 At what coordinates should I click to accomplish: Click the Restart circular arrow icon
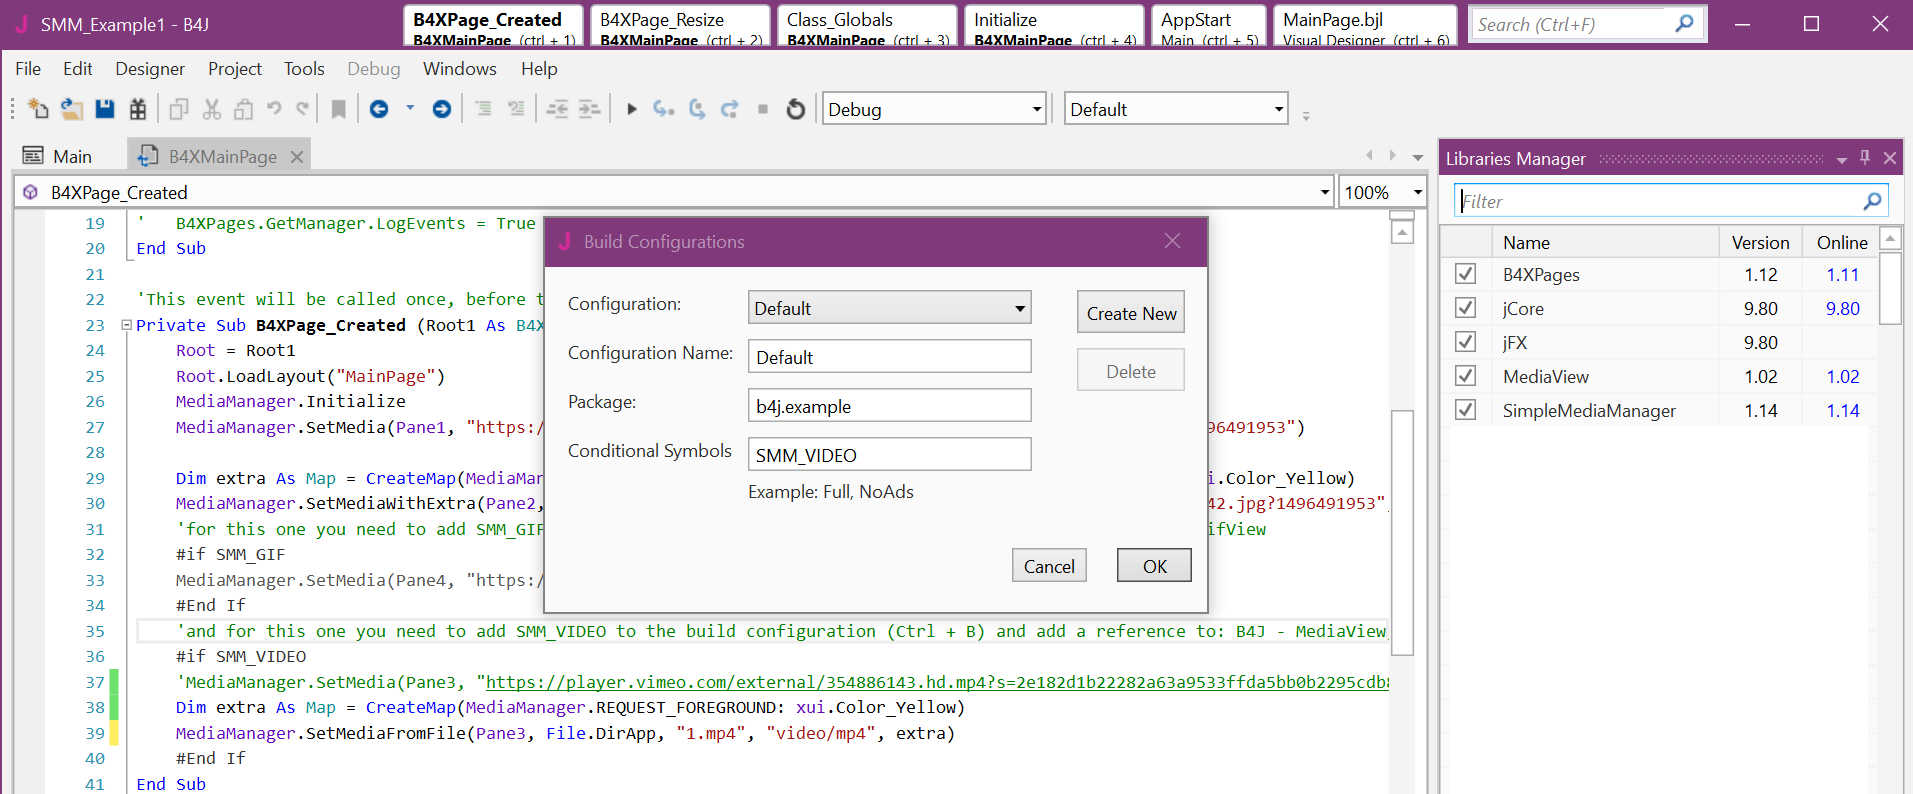pos(796,109)
